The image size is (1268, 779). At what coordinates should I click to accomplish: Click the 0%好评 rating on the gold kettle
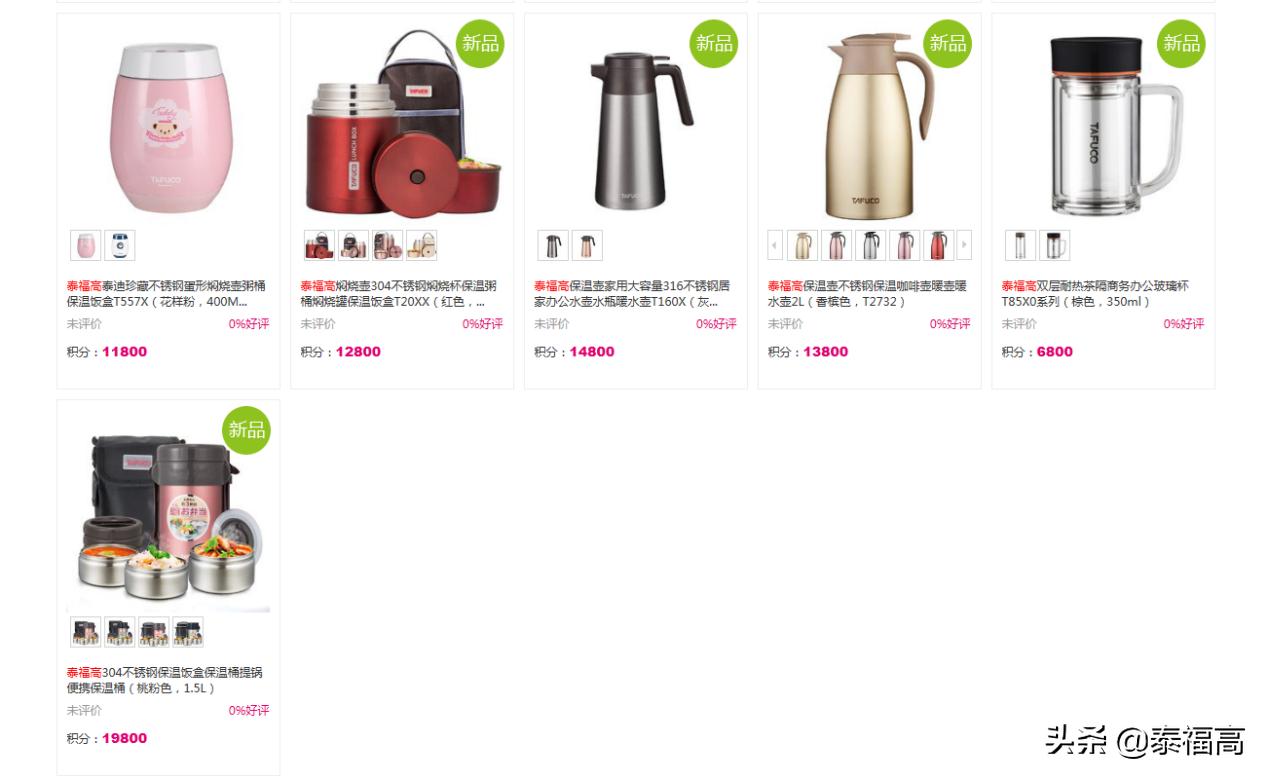click(950, 324)
